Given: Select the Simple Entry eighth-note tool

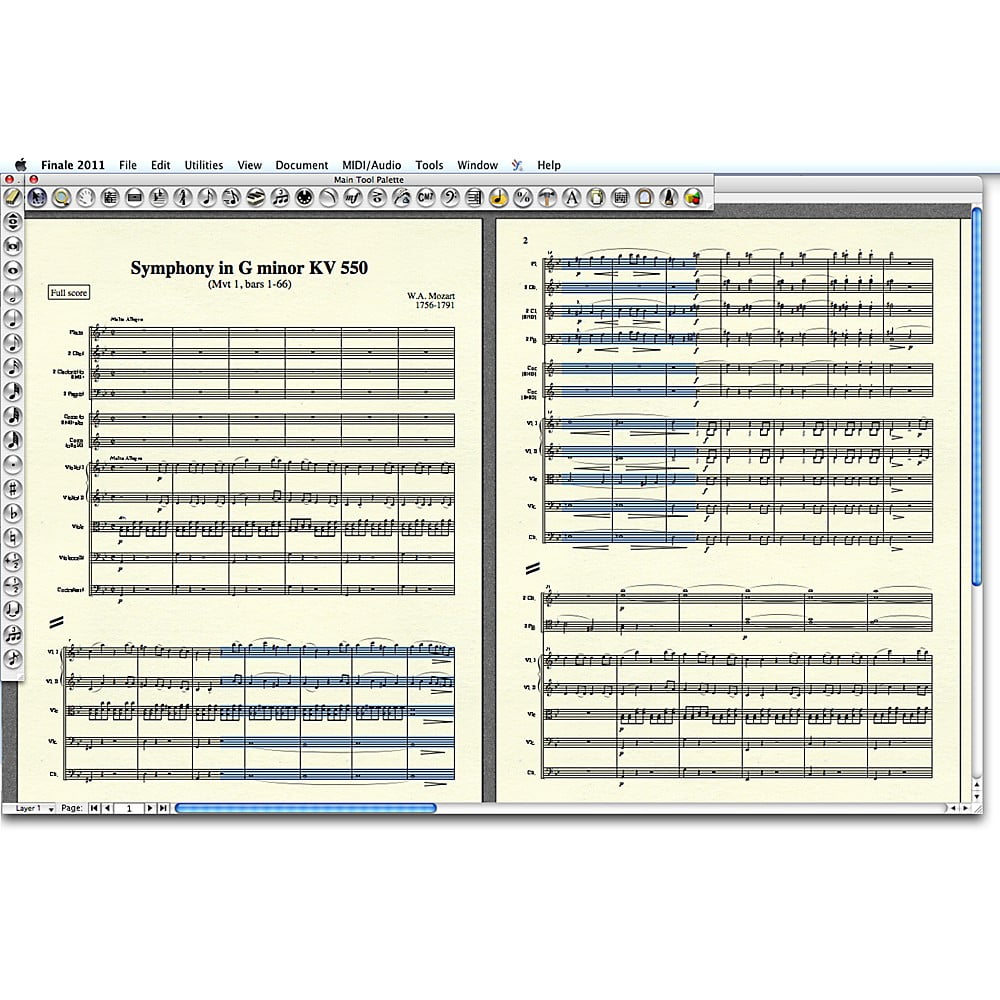Looking at the screenshot, I should tap(207, 198).
